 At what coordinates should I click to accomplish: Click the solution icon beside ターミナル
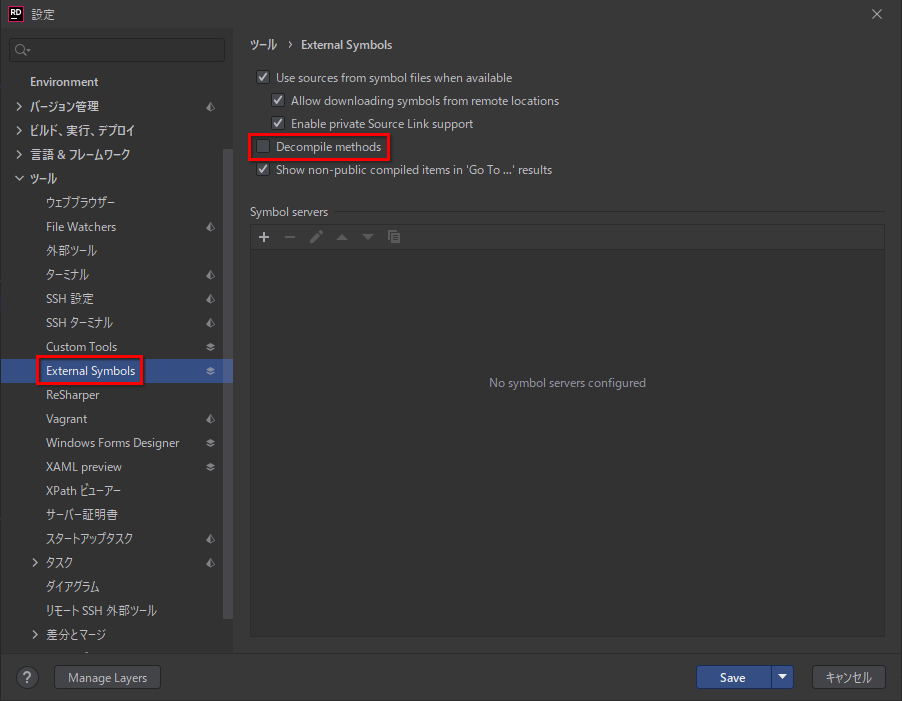click(211, 275)
